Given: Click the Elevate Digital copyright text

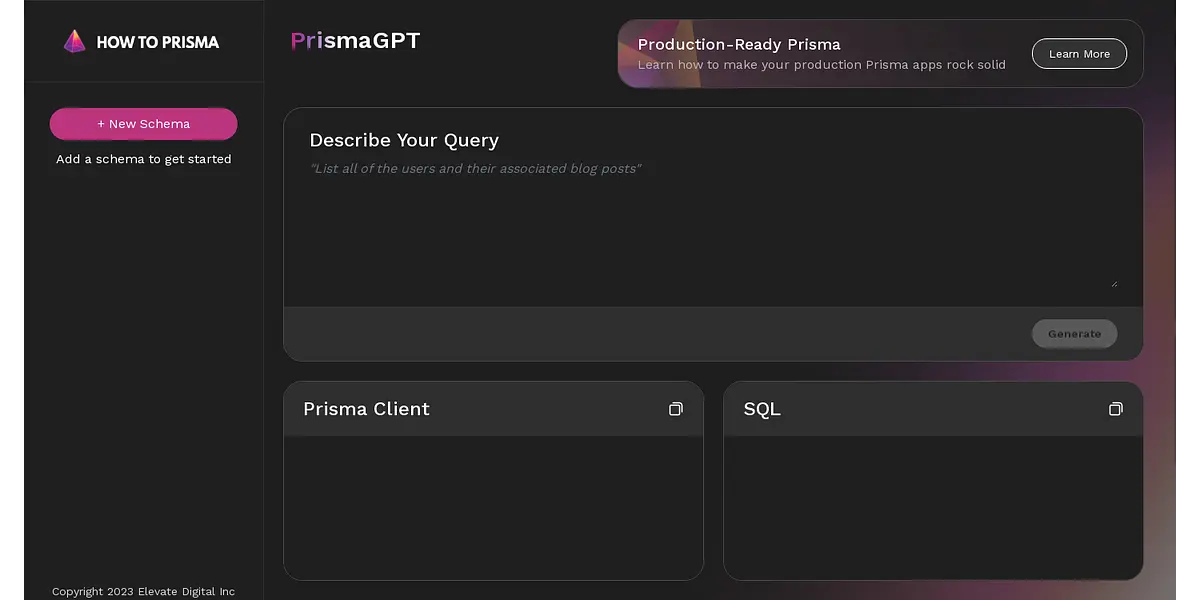Looking at the screenshot, I should click(x=143, y=591).
